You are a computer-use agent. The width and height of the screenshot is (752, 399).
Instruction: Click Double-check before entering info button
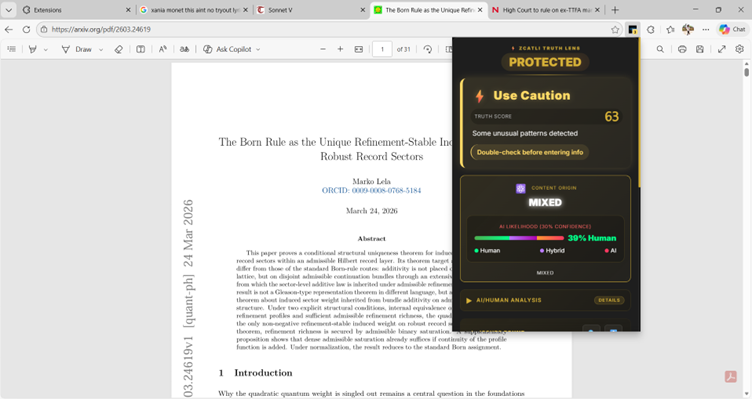point(530,152)
